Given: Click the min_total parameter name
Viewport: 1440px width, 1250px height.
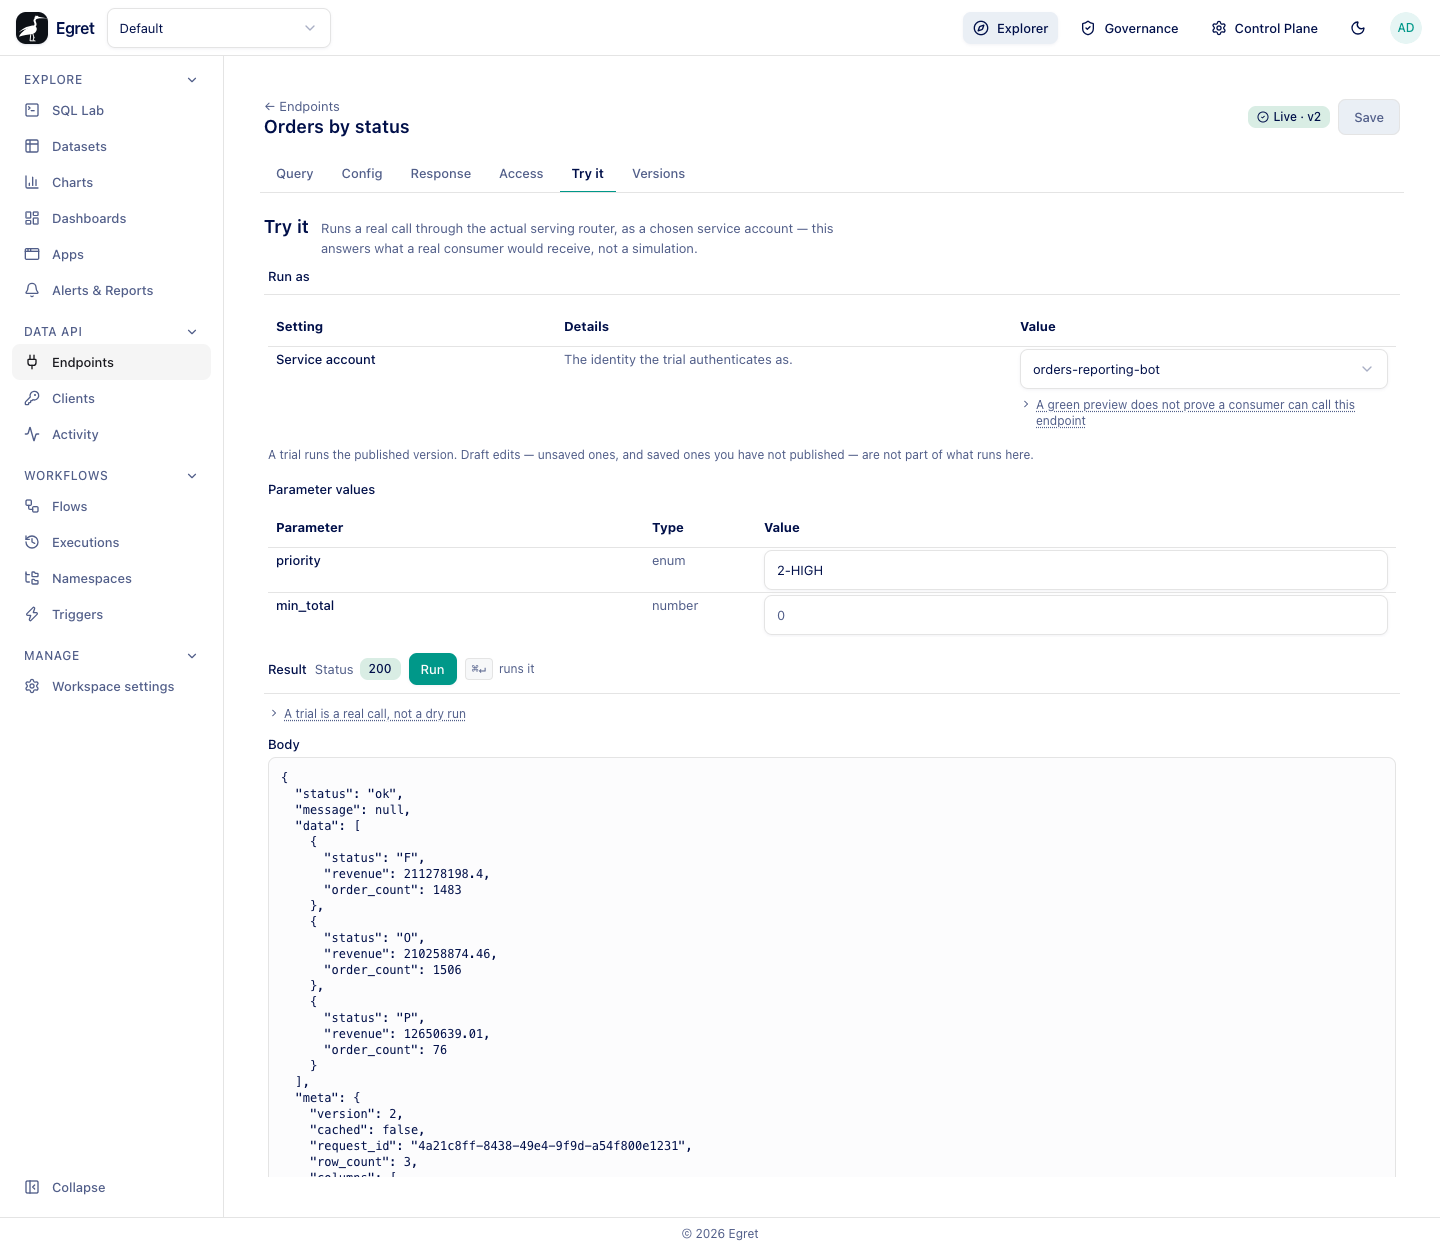Looking at the screenshot, I should (x=305, y=606).
